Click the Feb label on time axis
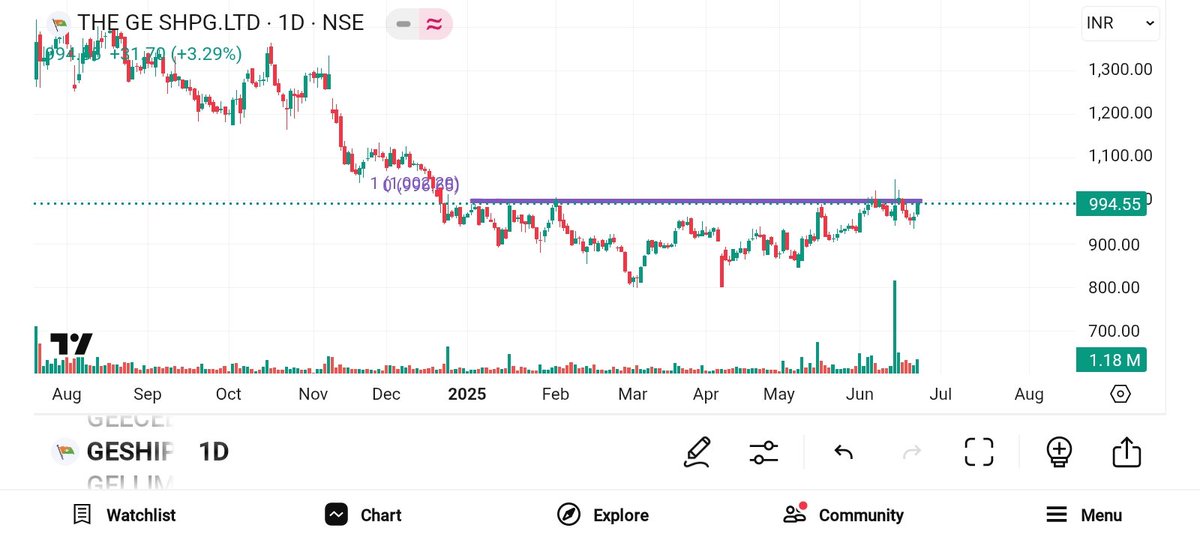 (555, 394)
